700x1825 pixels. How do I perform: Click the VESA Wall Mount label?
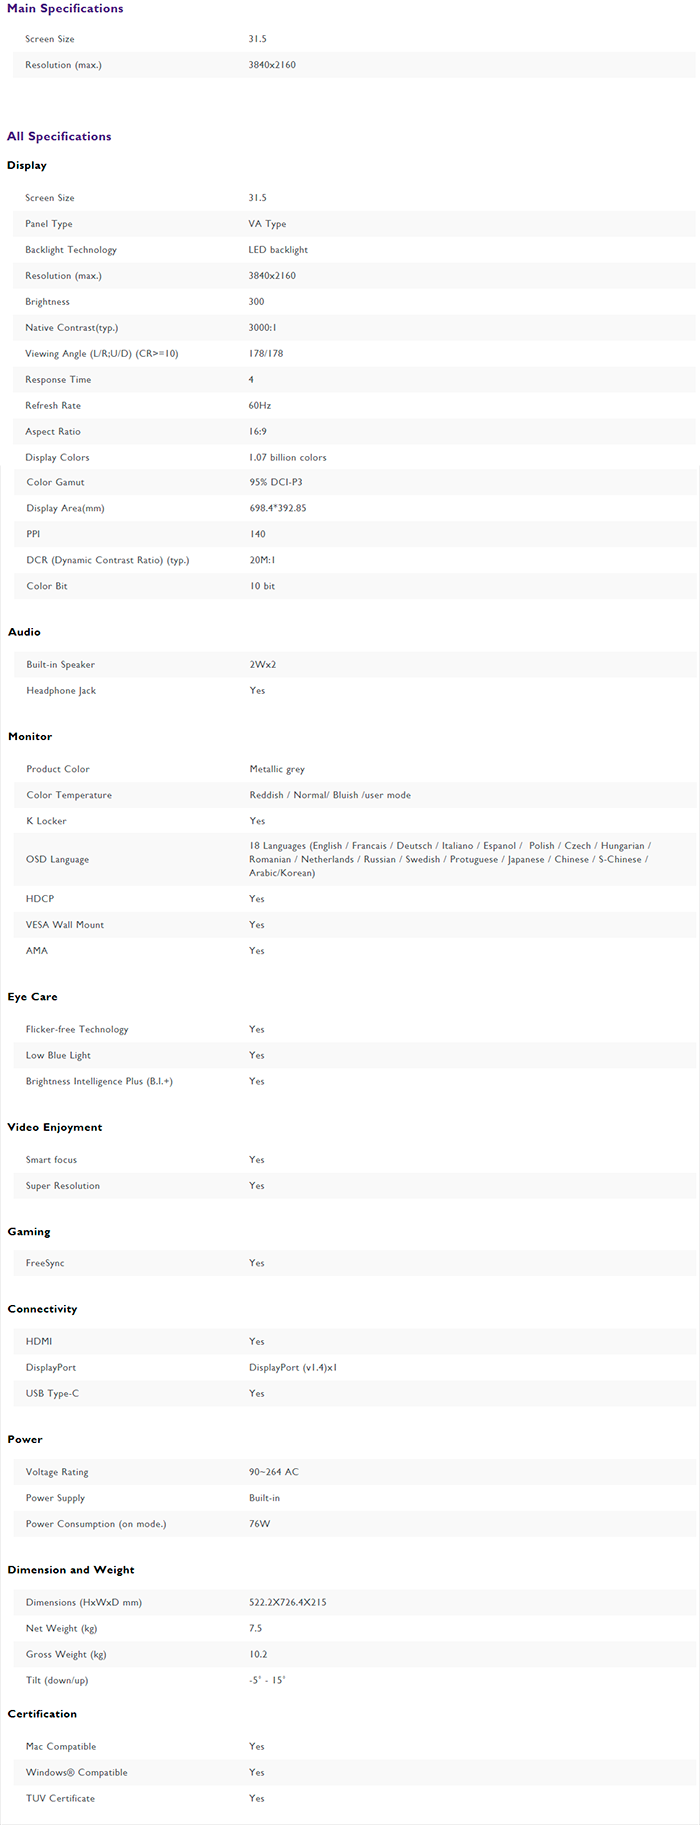(x=65, y=925)
